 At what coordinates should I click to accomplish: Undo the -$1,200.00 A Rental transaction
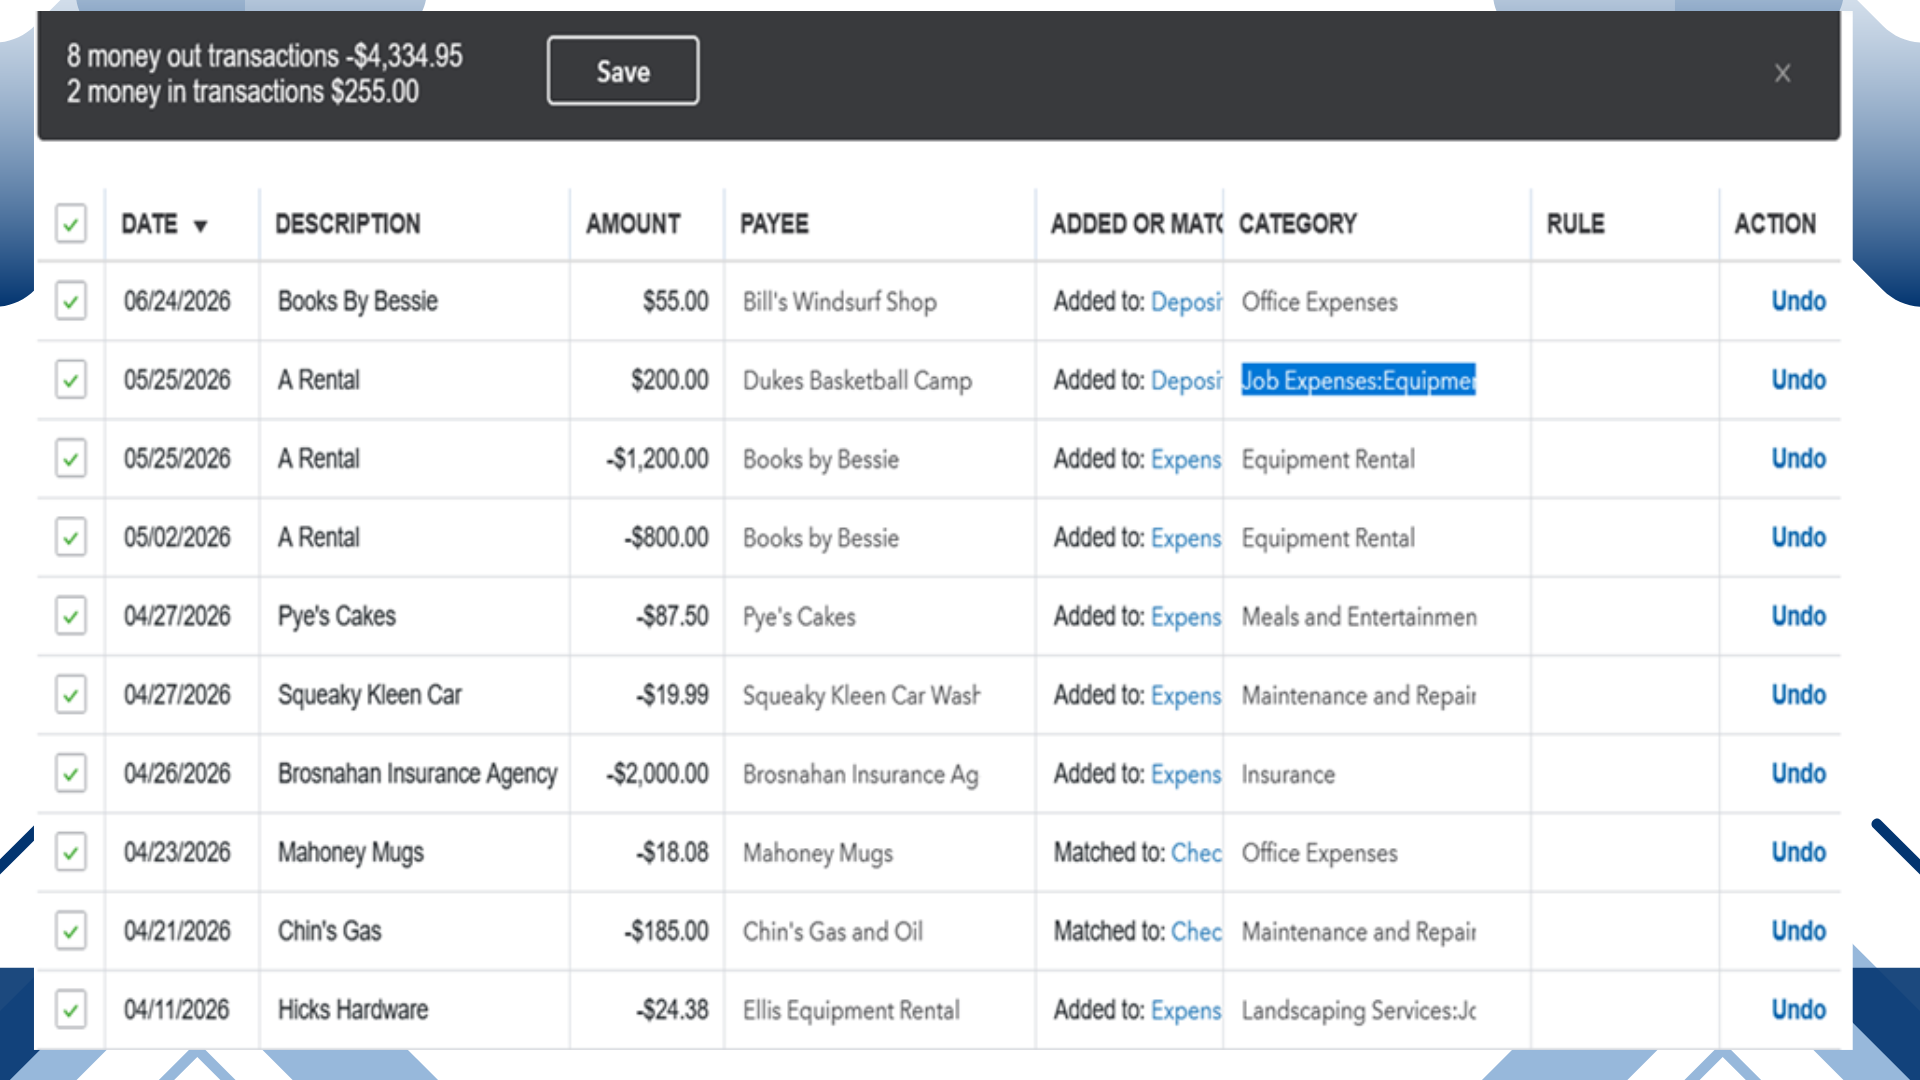click(x=1798, y=459)
